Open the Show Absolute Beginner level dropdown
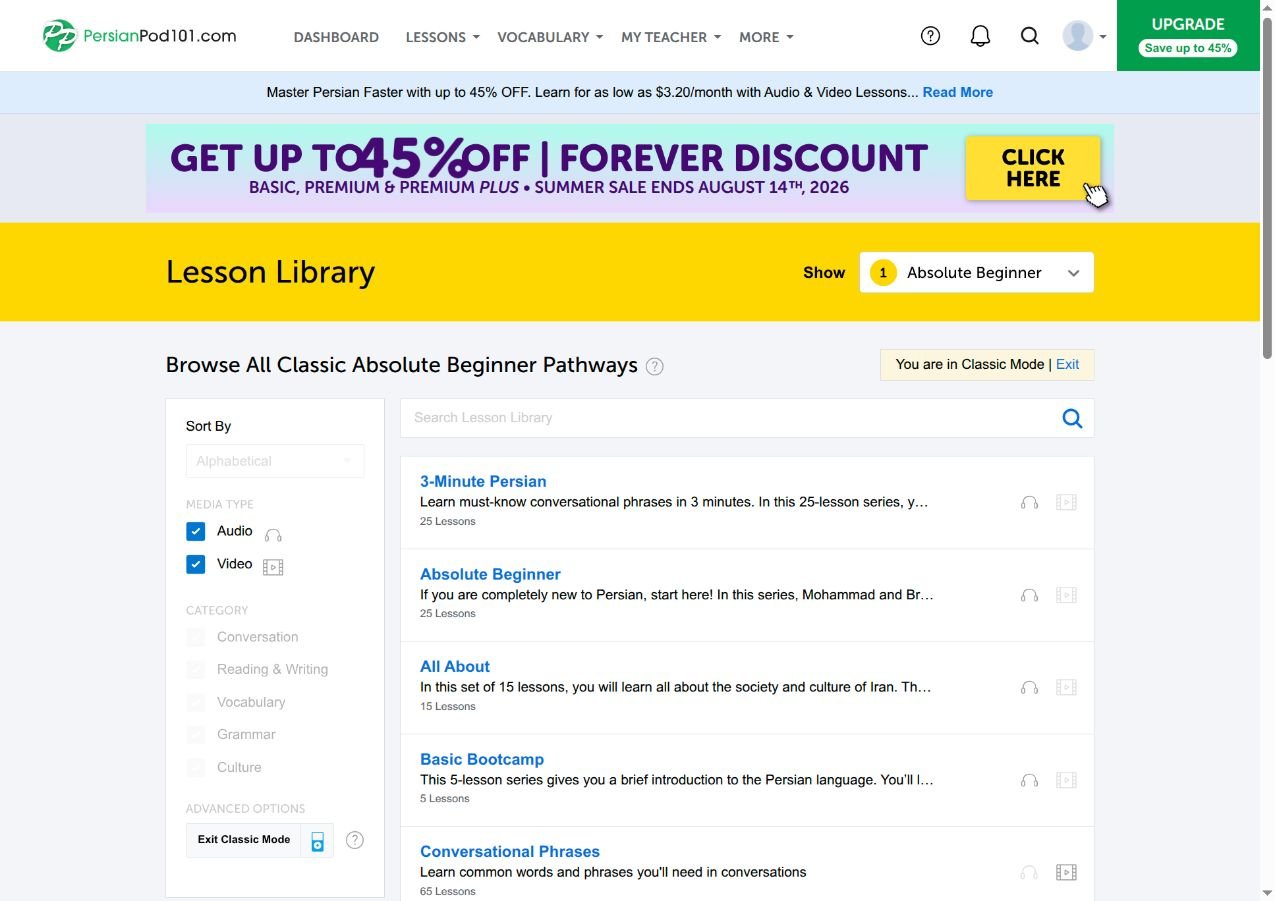The height and width of the screenshot is (901, 1275). point(976,273)
